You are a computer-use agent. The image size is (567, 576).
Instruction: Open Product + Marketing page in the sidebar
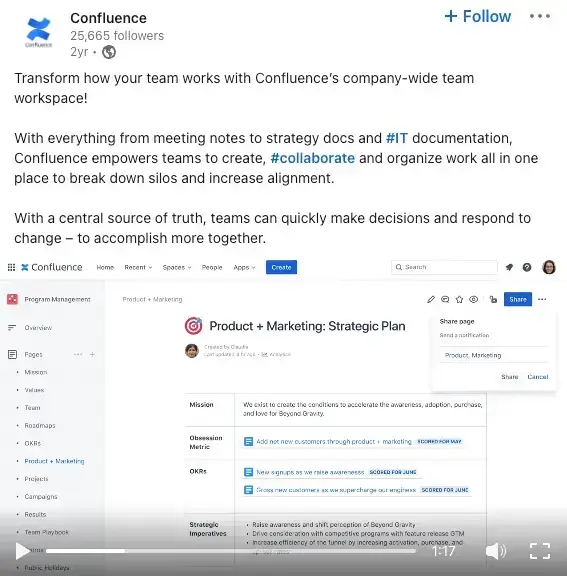coord(54,461)
